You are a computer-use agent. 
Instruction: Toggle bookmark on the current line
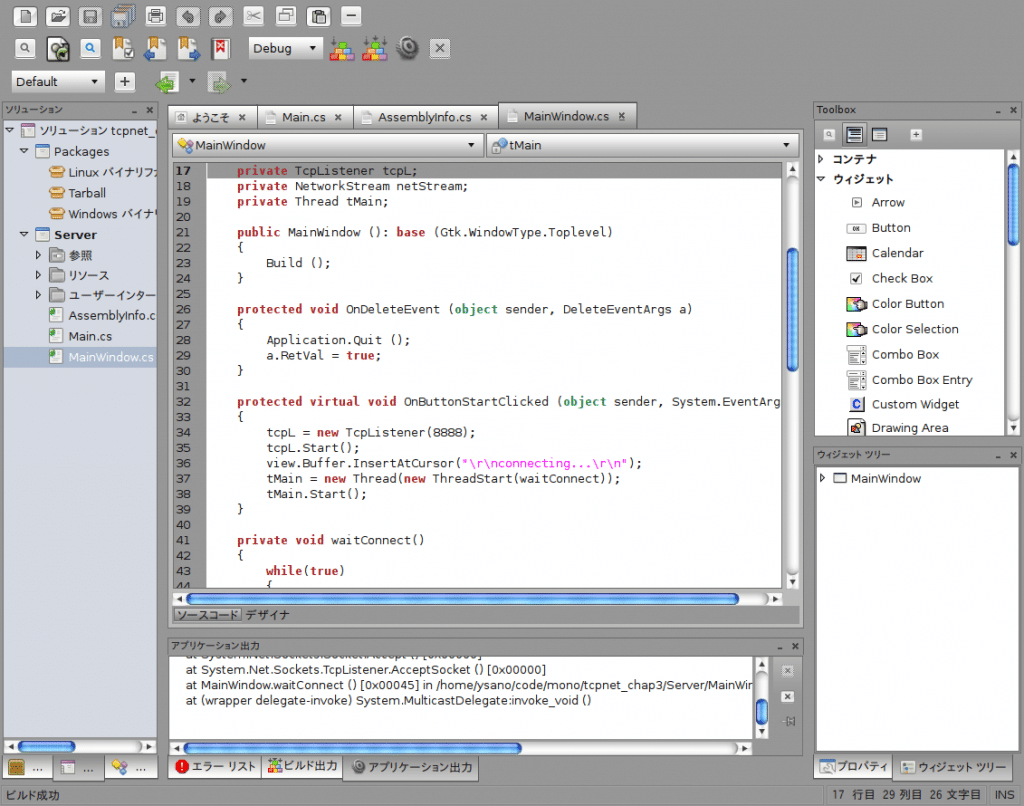[x=124, y=48]
